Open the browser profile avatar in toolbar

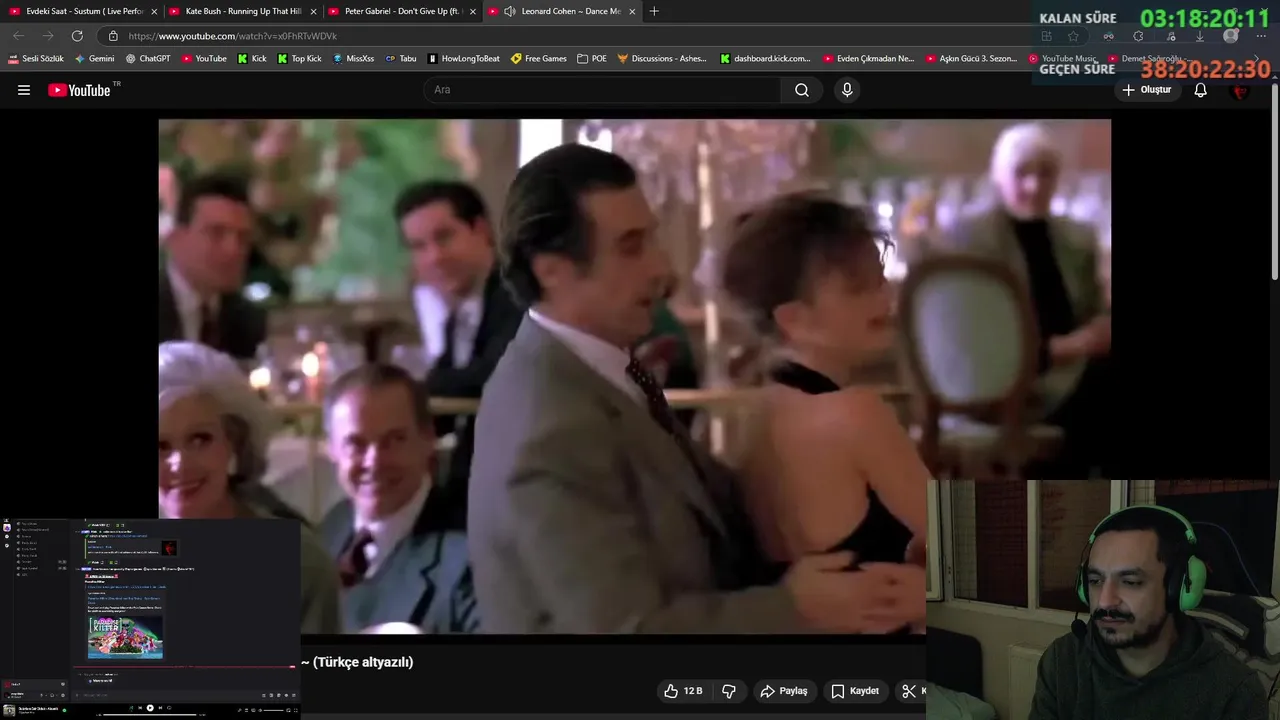[x=1231, y=36]
